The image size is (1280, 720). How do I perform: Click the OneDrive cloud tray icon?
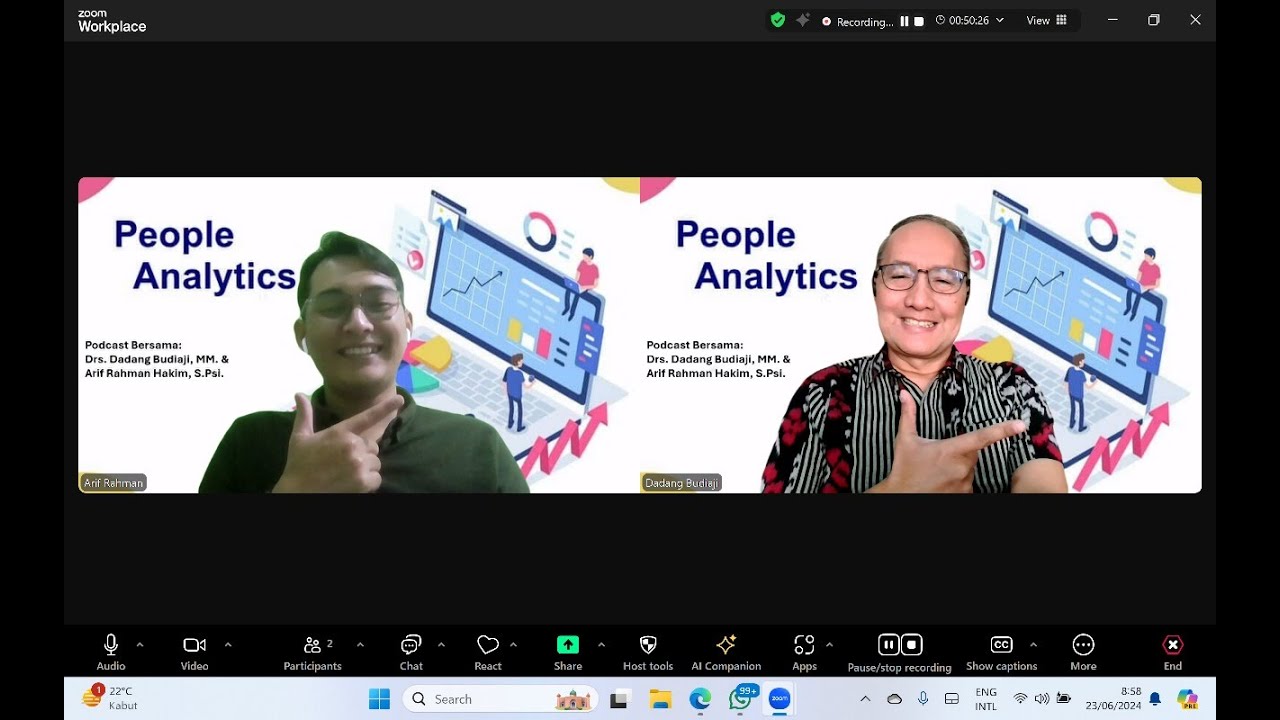pos(894,699)
